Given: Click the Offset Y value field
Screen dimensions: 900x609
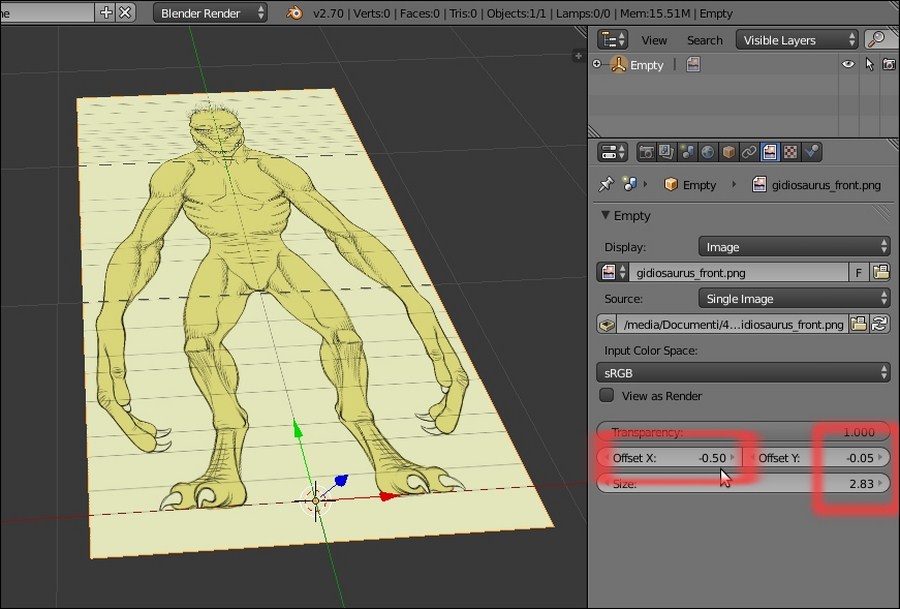Looking at the screenshot, I should pyautogui.click(x=817, y=457).
